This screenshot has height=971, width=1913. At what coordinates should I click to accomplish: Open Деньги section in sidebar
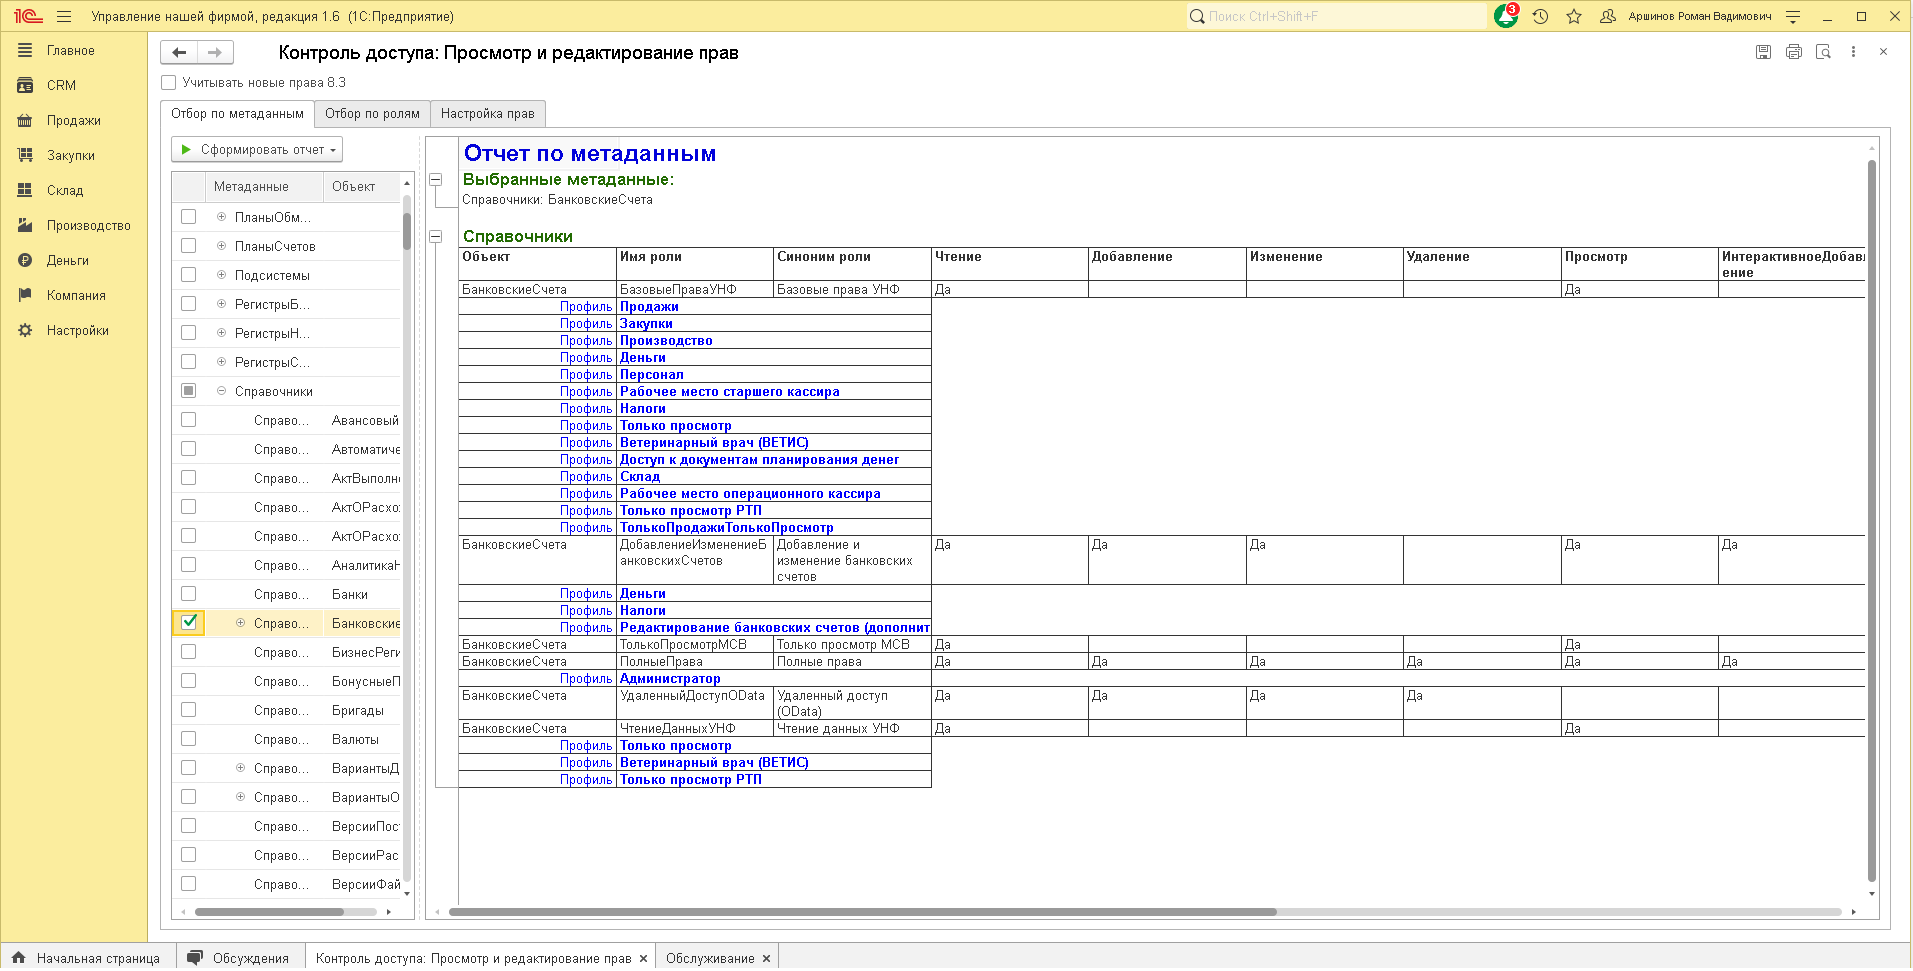click(67, 260)
